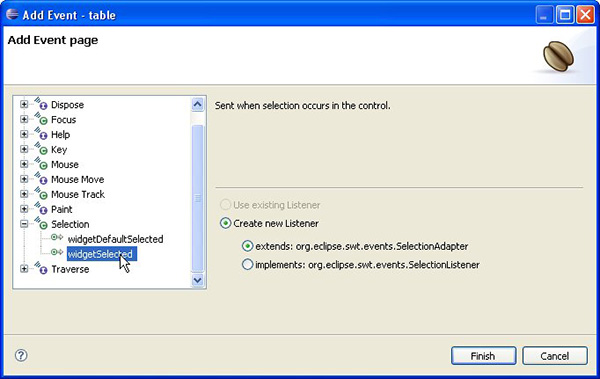
Task: Expand the Mouse tree node
Action: pyautogui.click(x=24, y=164)
